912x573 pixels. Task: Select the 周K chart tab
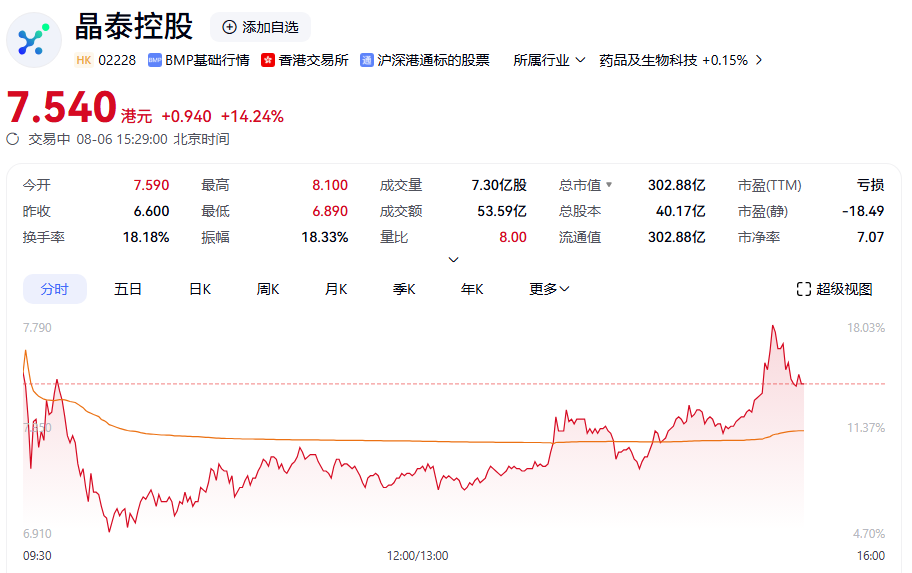pyautogui.click(x=268, y=289)
